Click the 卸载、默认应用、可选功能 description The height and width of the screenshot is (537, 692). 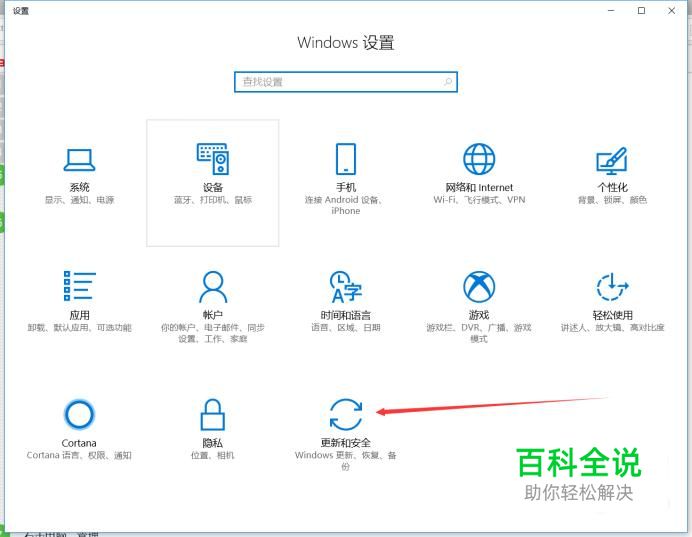pyautogui.click(x=79, y=327)
